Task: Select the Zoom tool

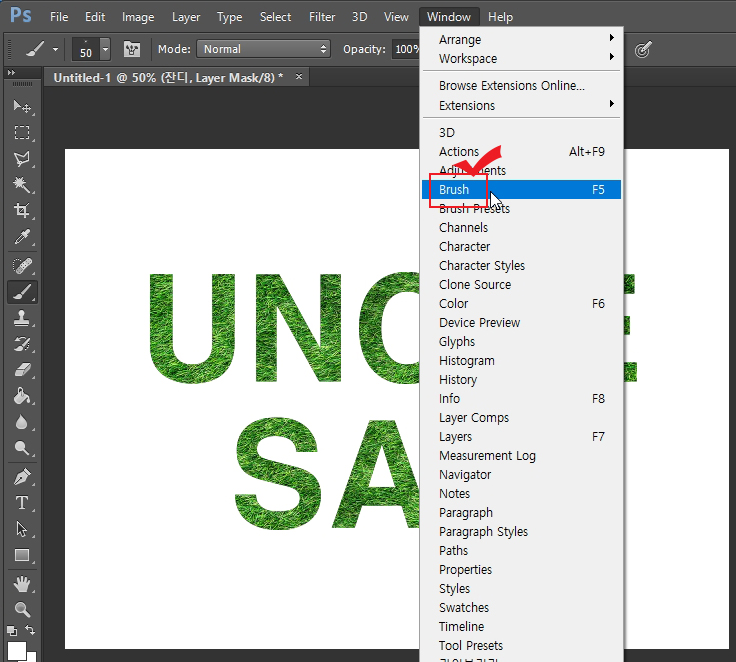Action: click(22, 609)
